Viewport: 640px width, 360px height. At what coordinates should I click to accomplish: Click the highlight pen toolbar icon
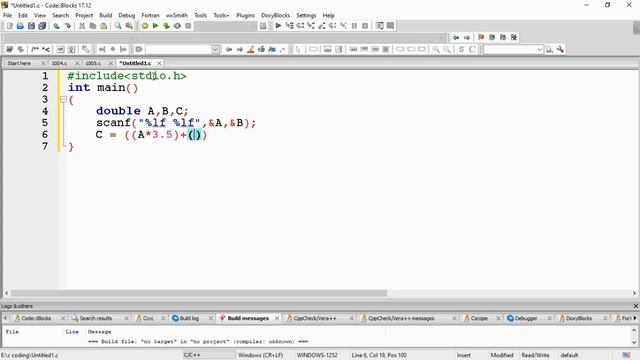(x=251, y=49)
